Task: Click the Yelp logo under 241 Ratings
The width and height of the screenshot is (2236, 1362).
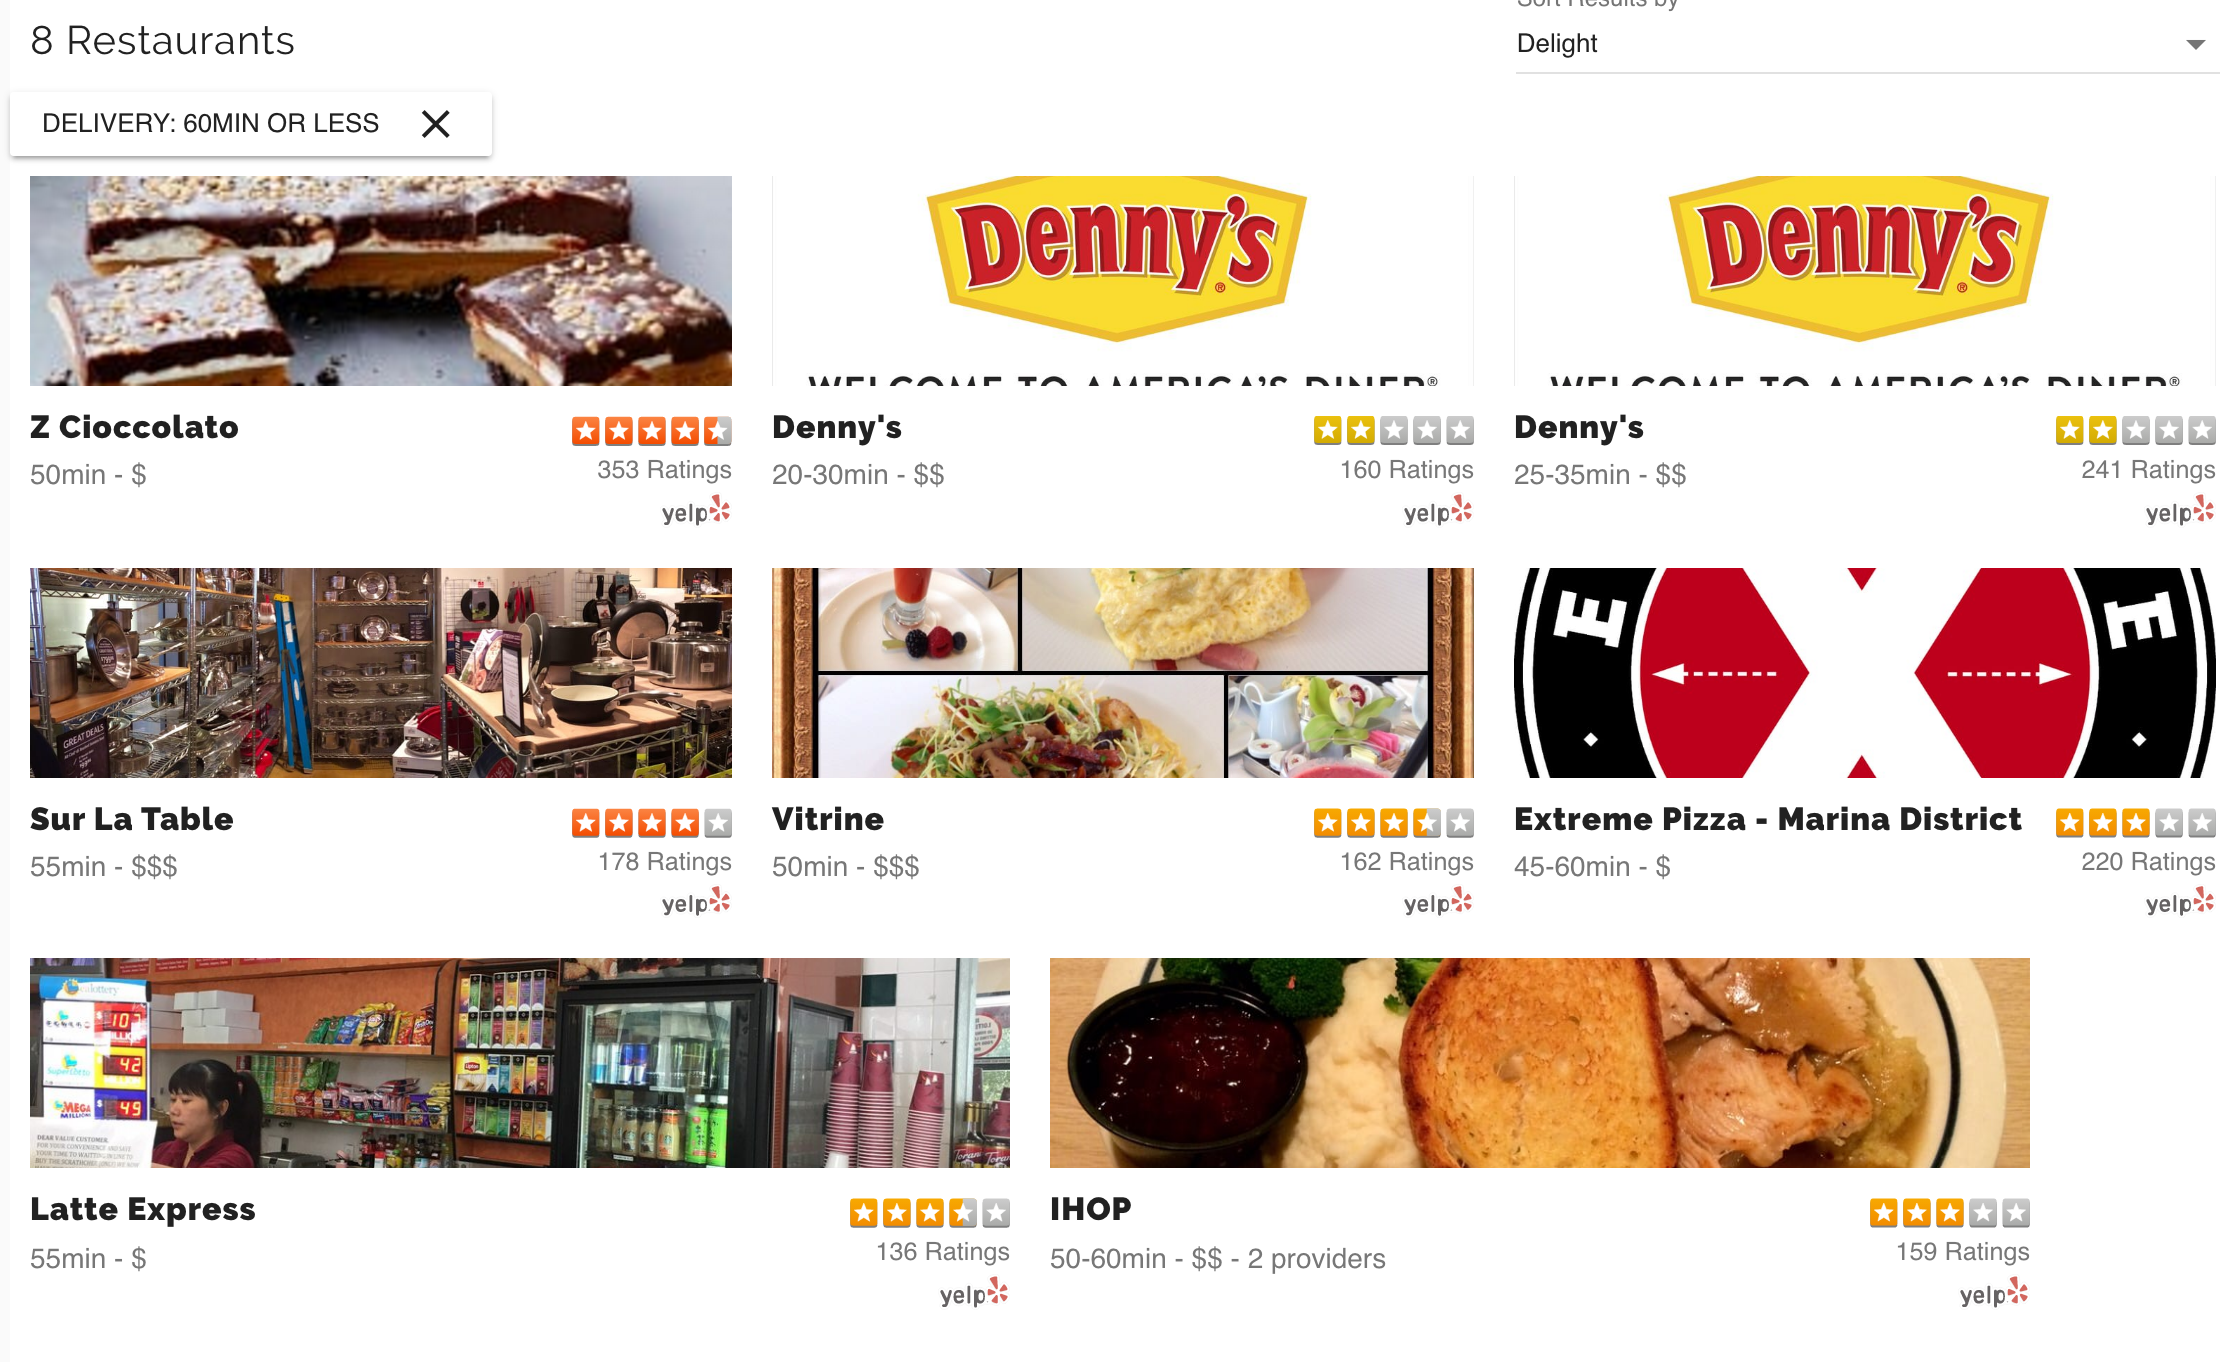Action: (2180, 512)
